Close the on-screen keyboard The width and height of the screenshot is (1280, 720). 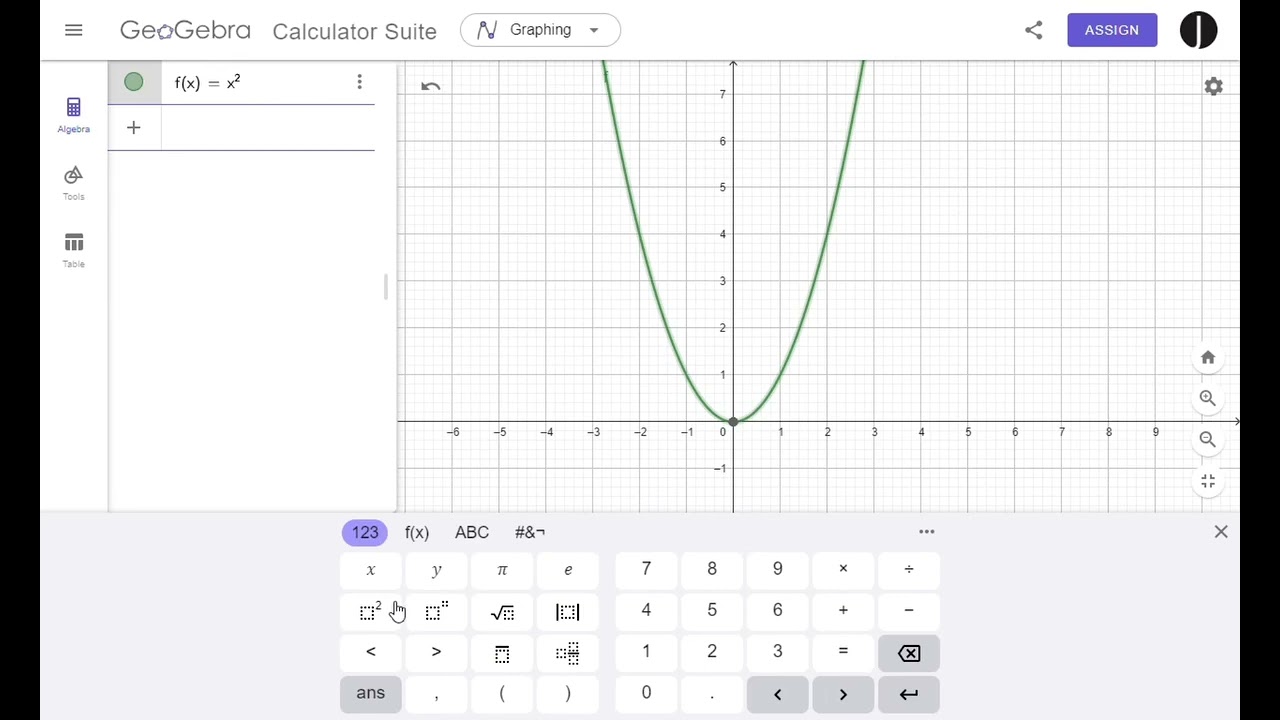pyautogui.click(x=1221, y=532)
